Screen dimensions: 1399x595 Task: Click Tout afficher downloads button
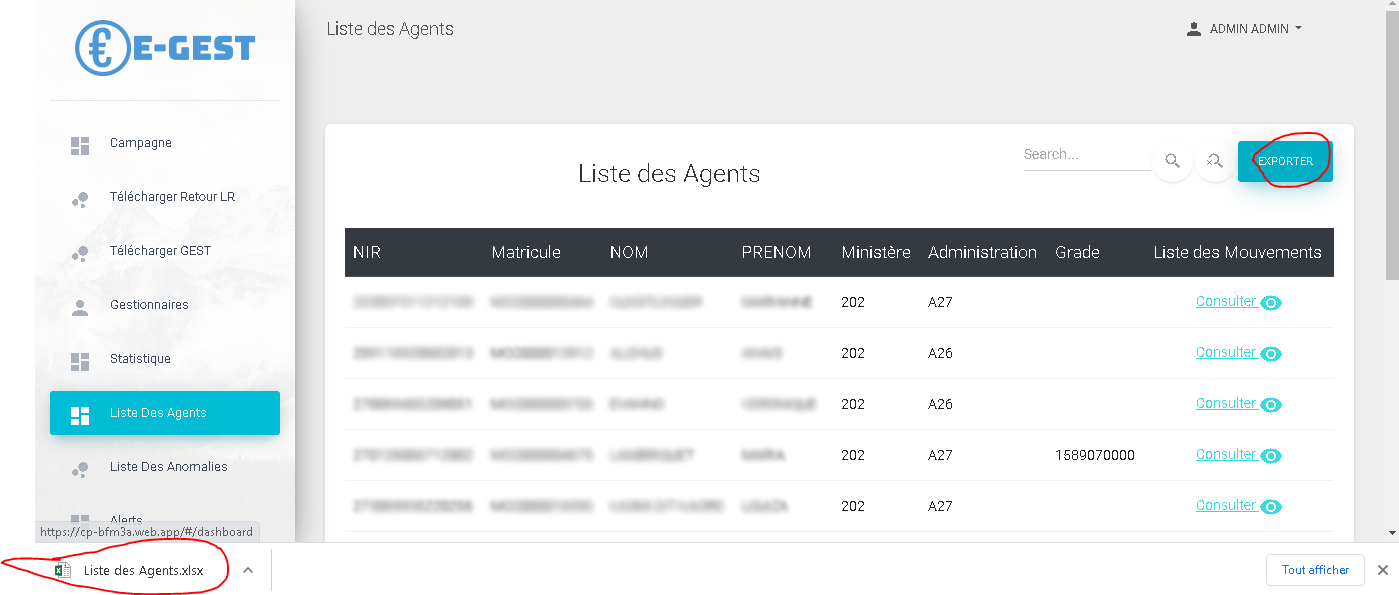coord(1315,570)
